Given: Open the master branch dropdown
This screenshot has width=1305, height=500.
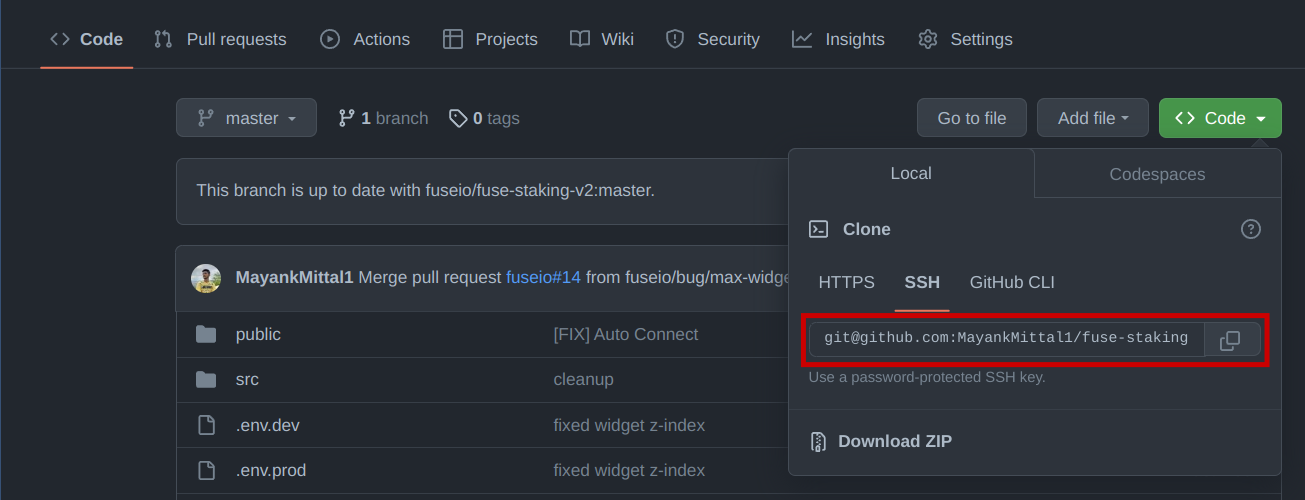Looking at the screenshot, I should (246, 118).
